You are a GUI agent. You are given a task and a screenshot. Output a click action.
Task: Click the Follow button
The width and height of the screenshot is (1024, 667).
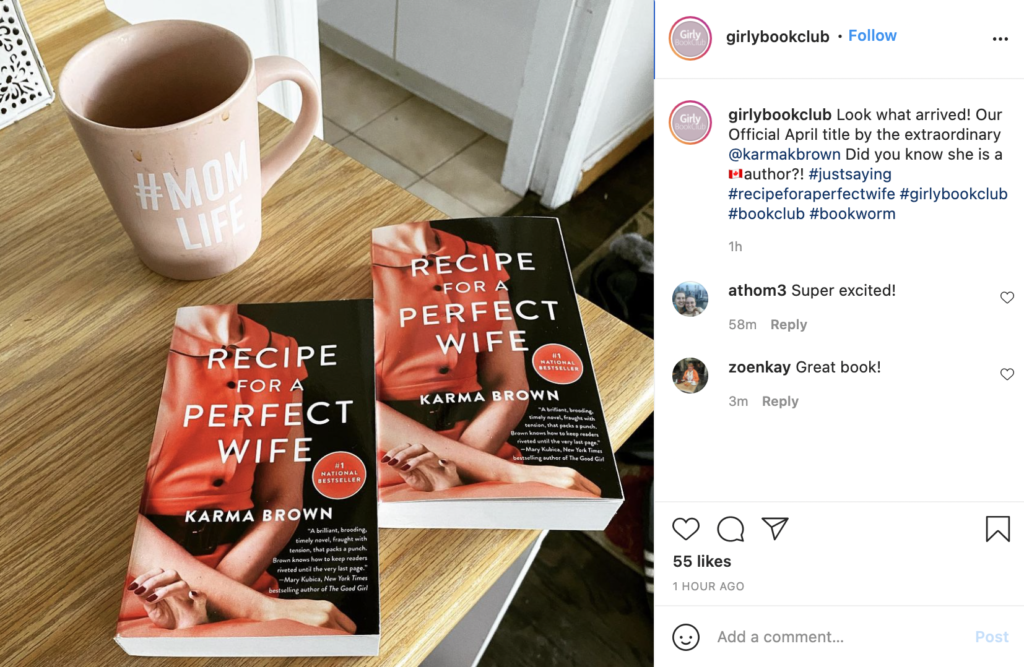[872, 35]
